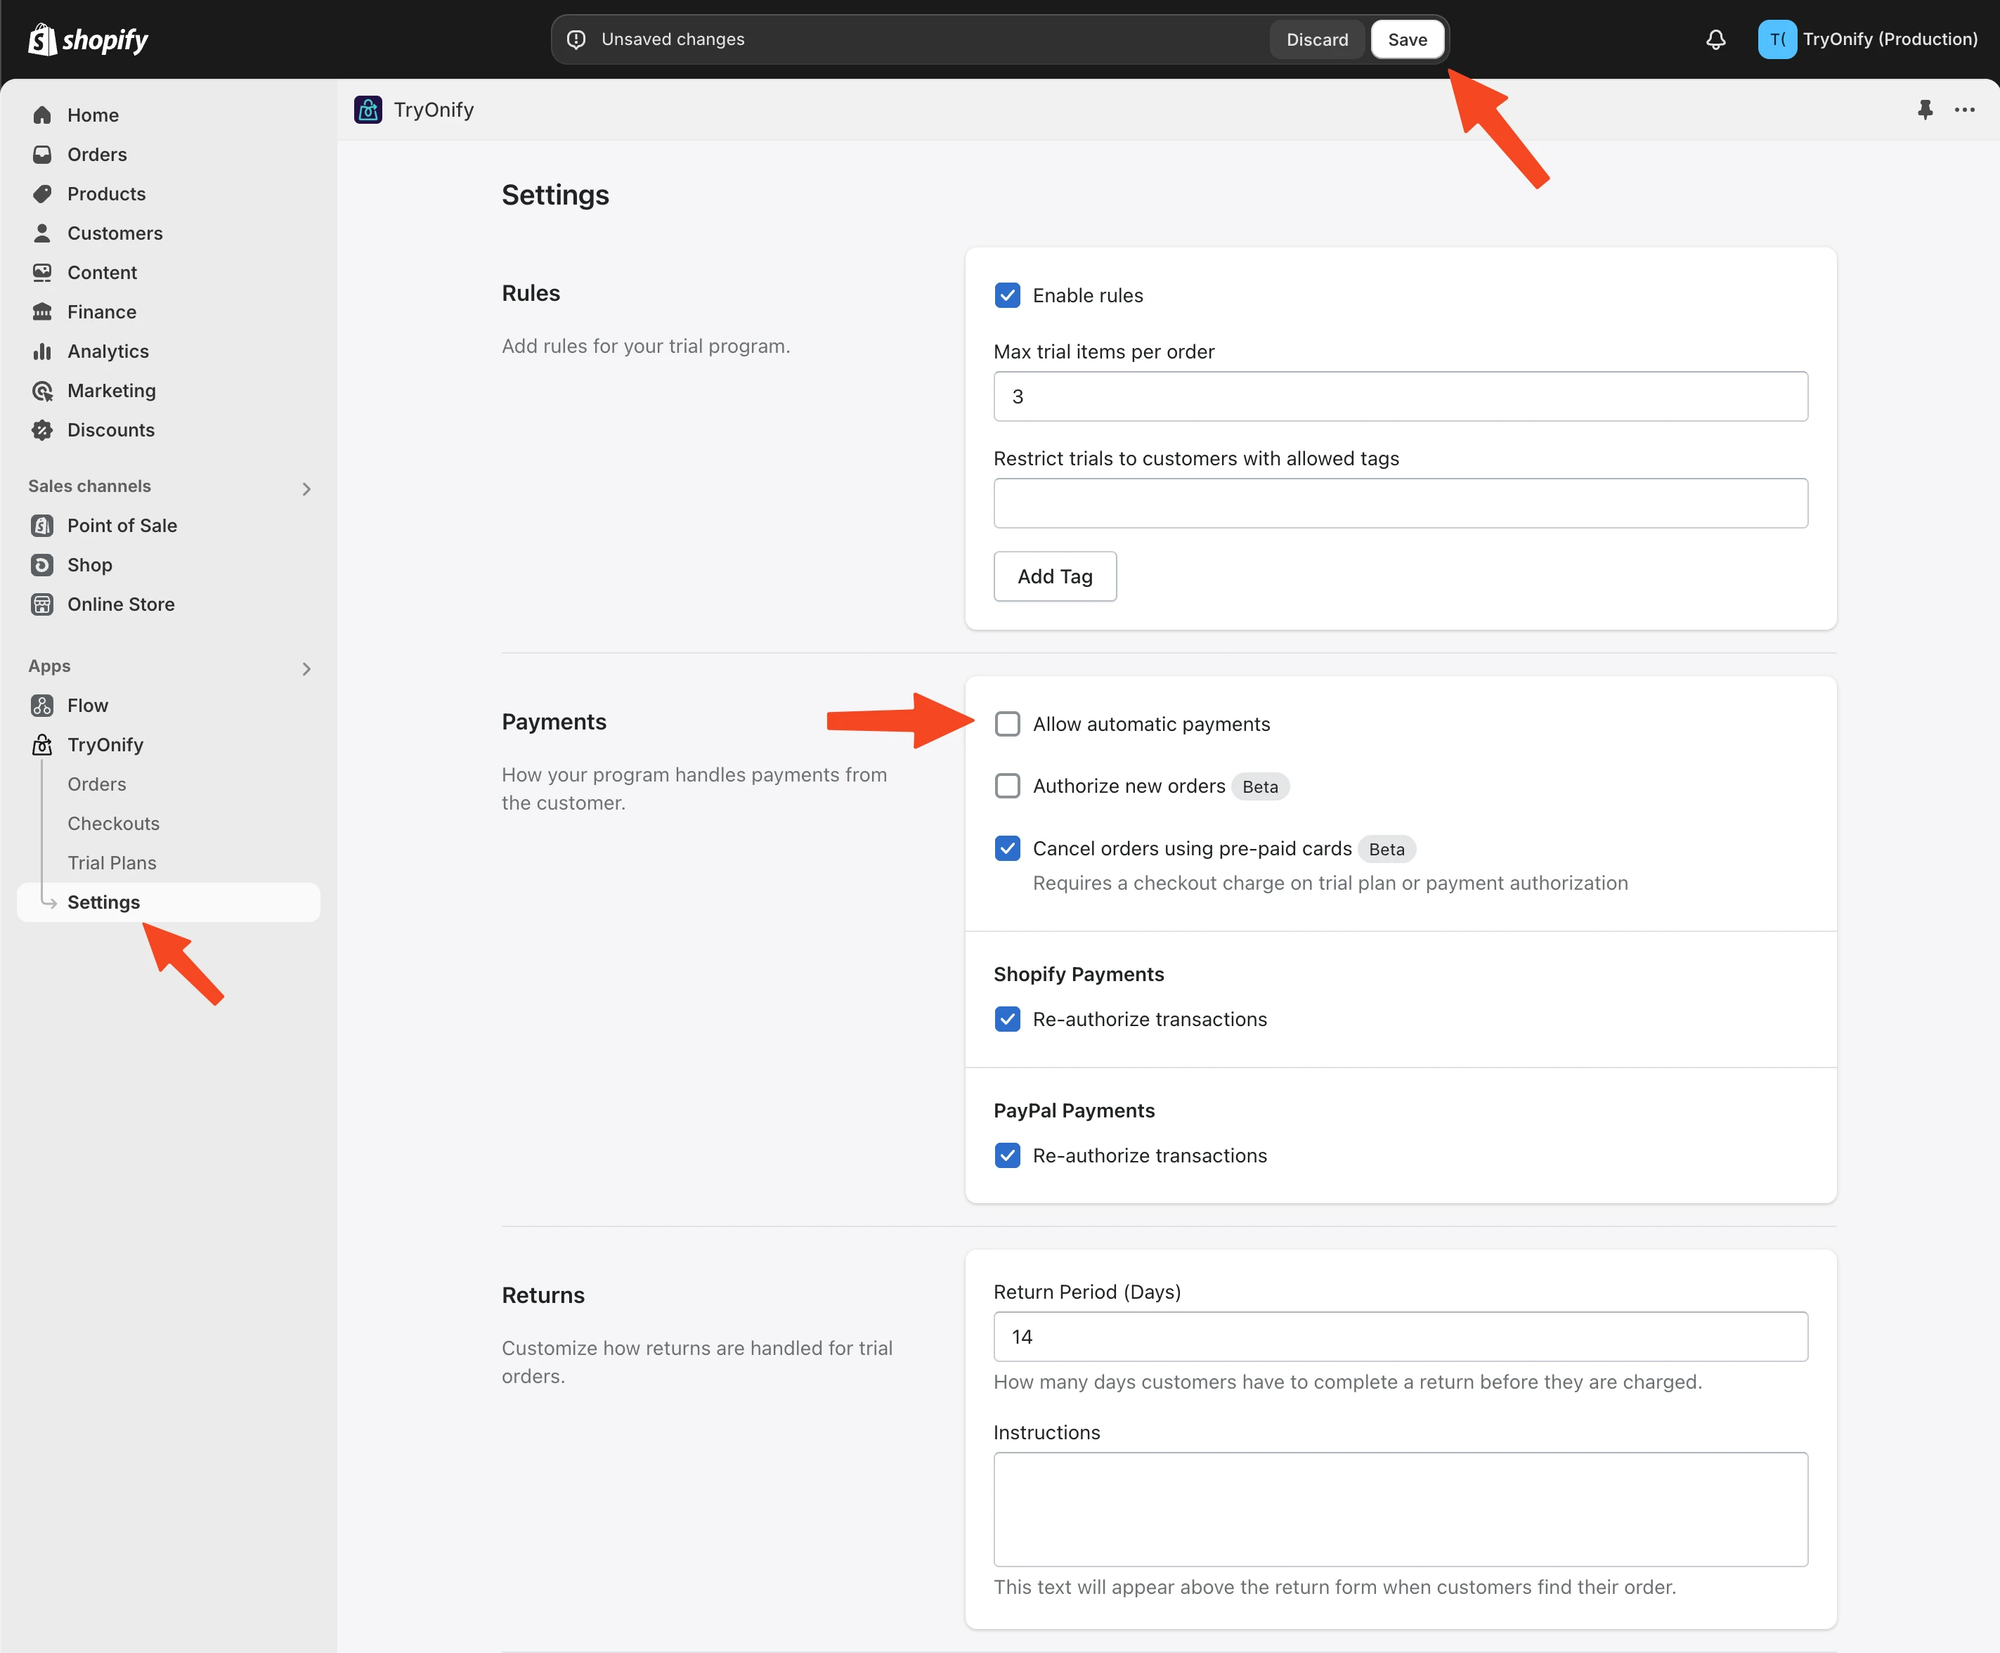Screen dimensions: 2000x1653
Task: Click the Flow app icon
Action: (x=42, y=706)
